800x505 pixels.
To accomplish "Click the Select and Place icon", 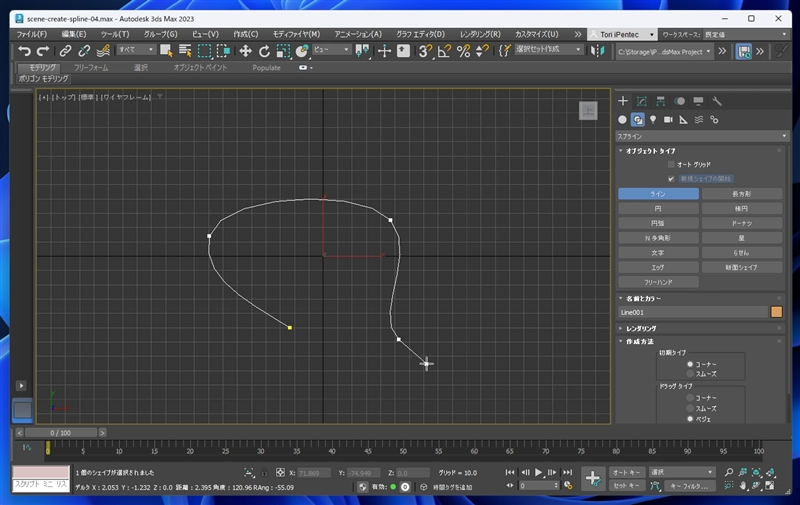I will coord(302,50).
